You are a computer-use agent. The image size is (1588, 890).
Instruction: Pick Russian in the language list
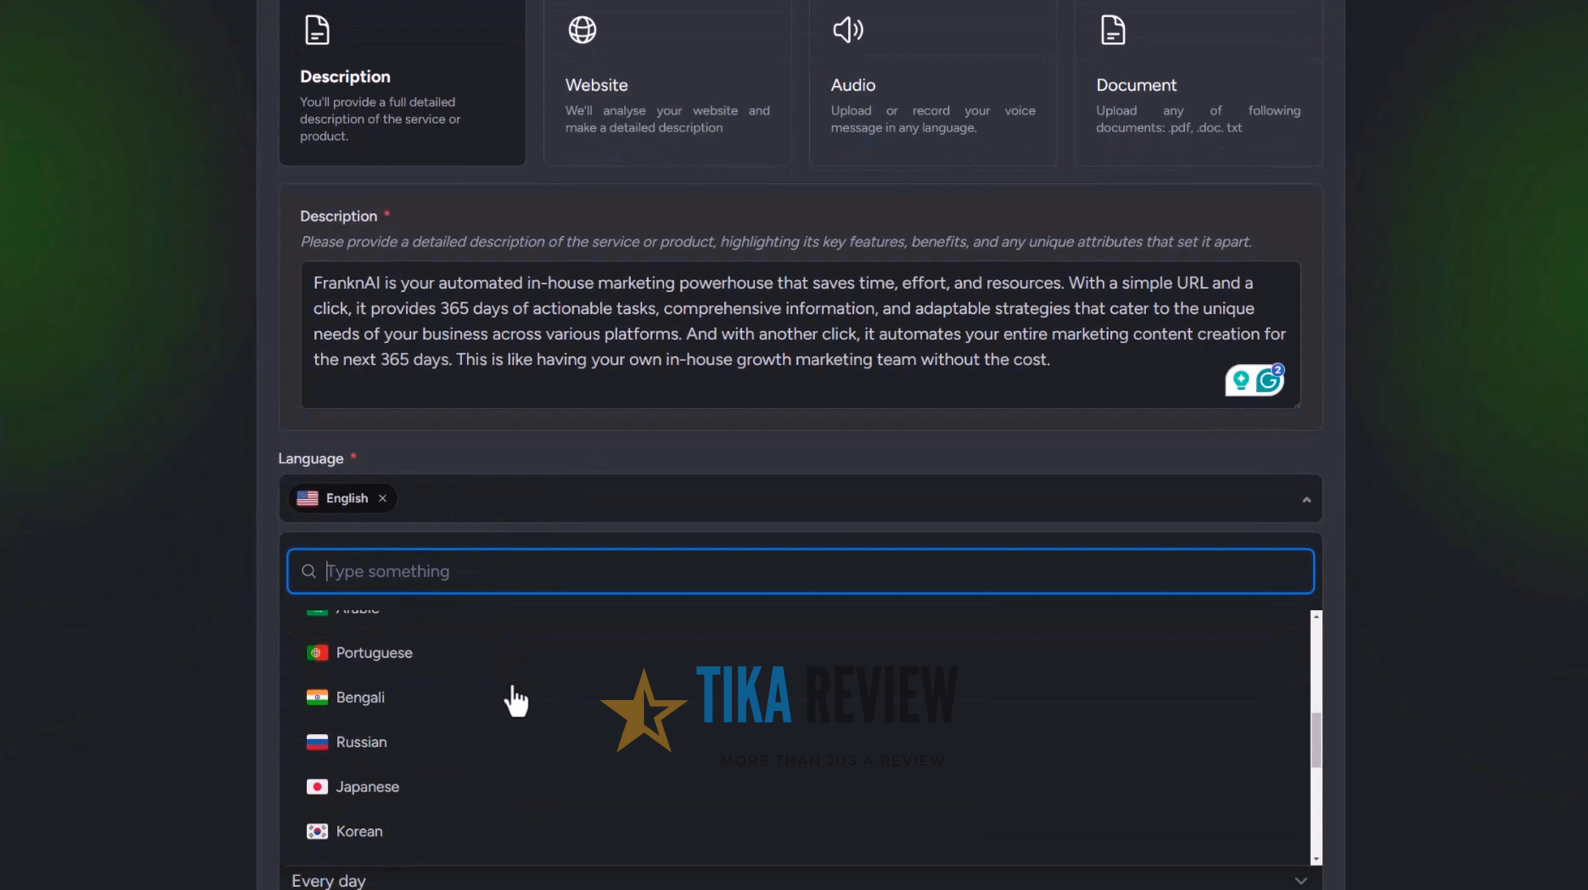pyautogui.click(x=361, y=742)
